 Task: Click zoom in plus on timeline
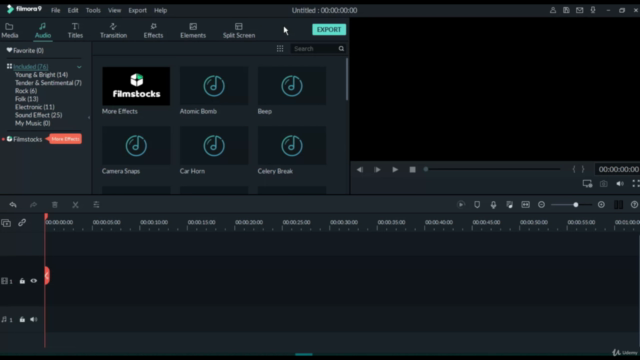pos(601,204)
